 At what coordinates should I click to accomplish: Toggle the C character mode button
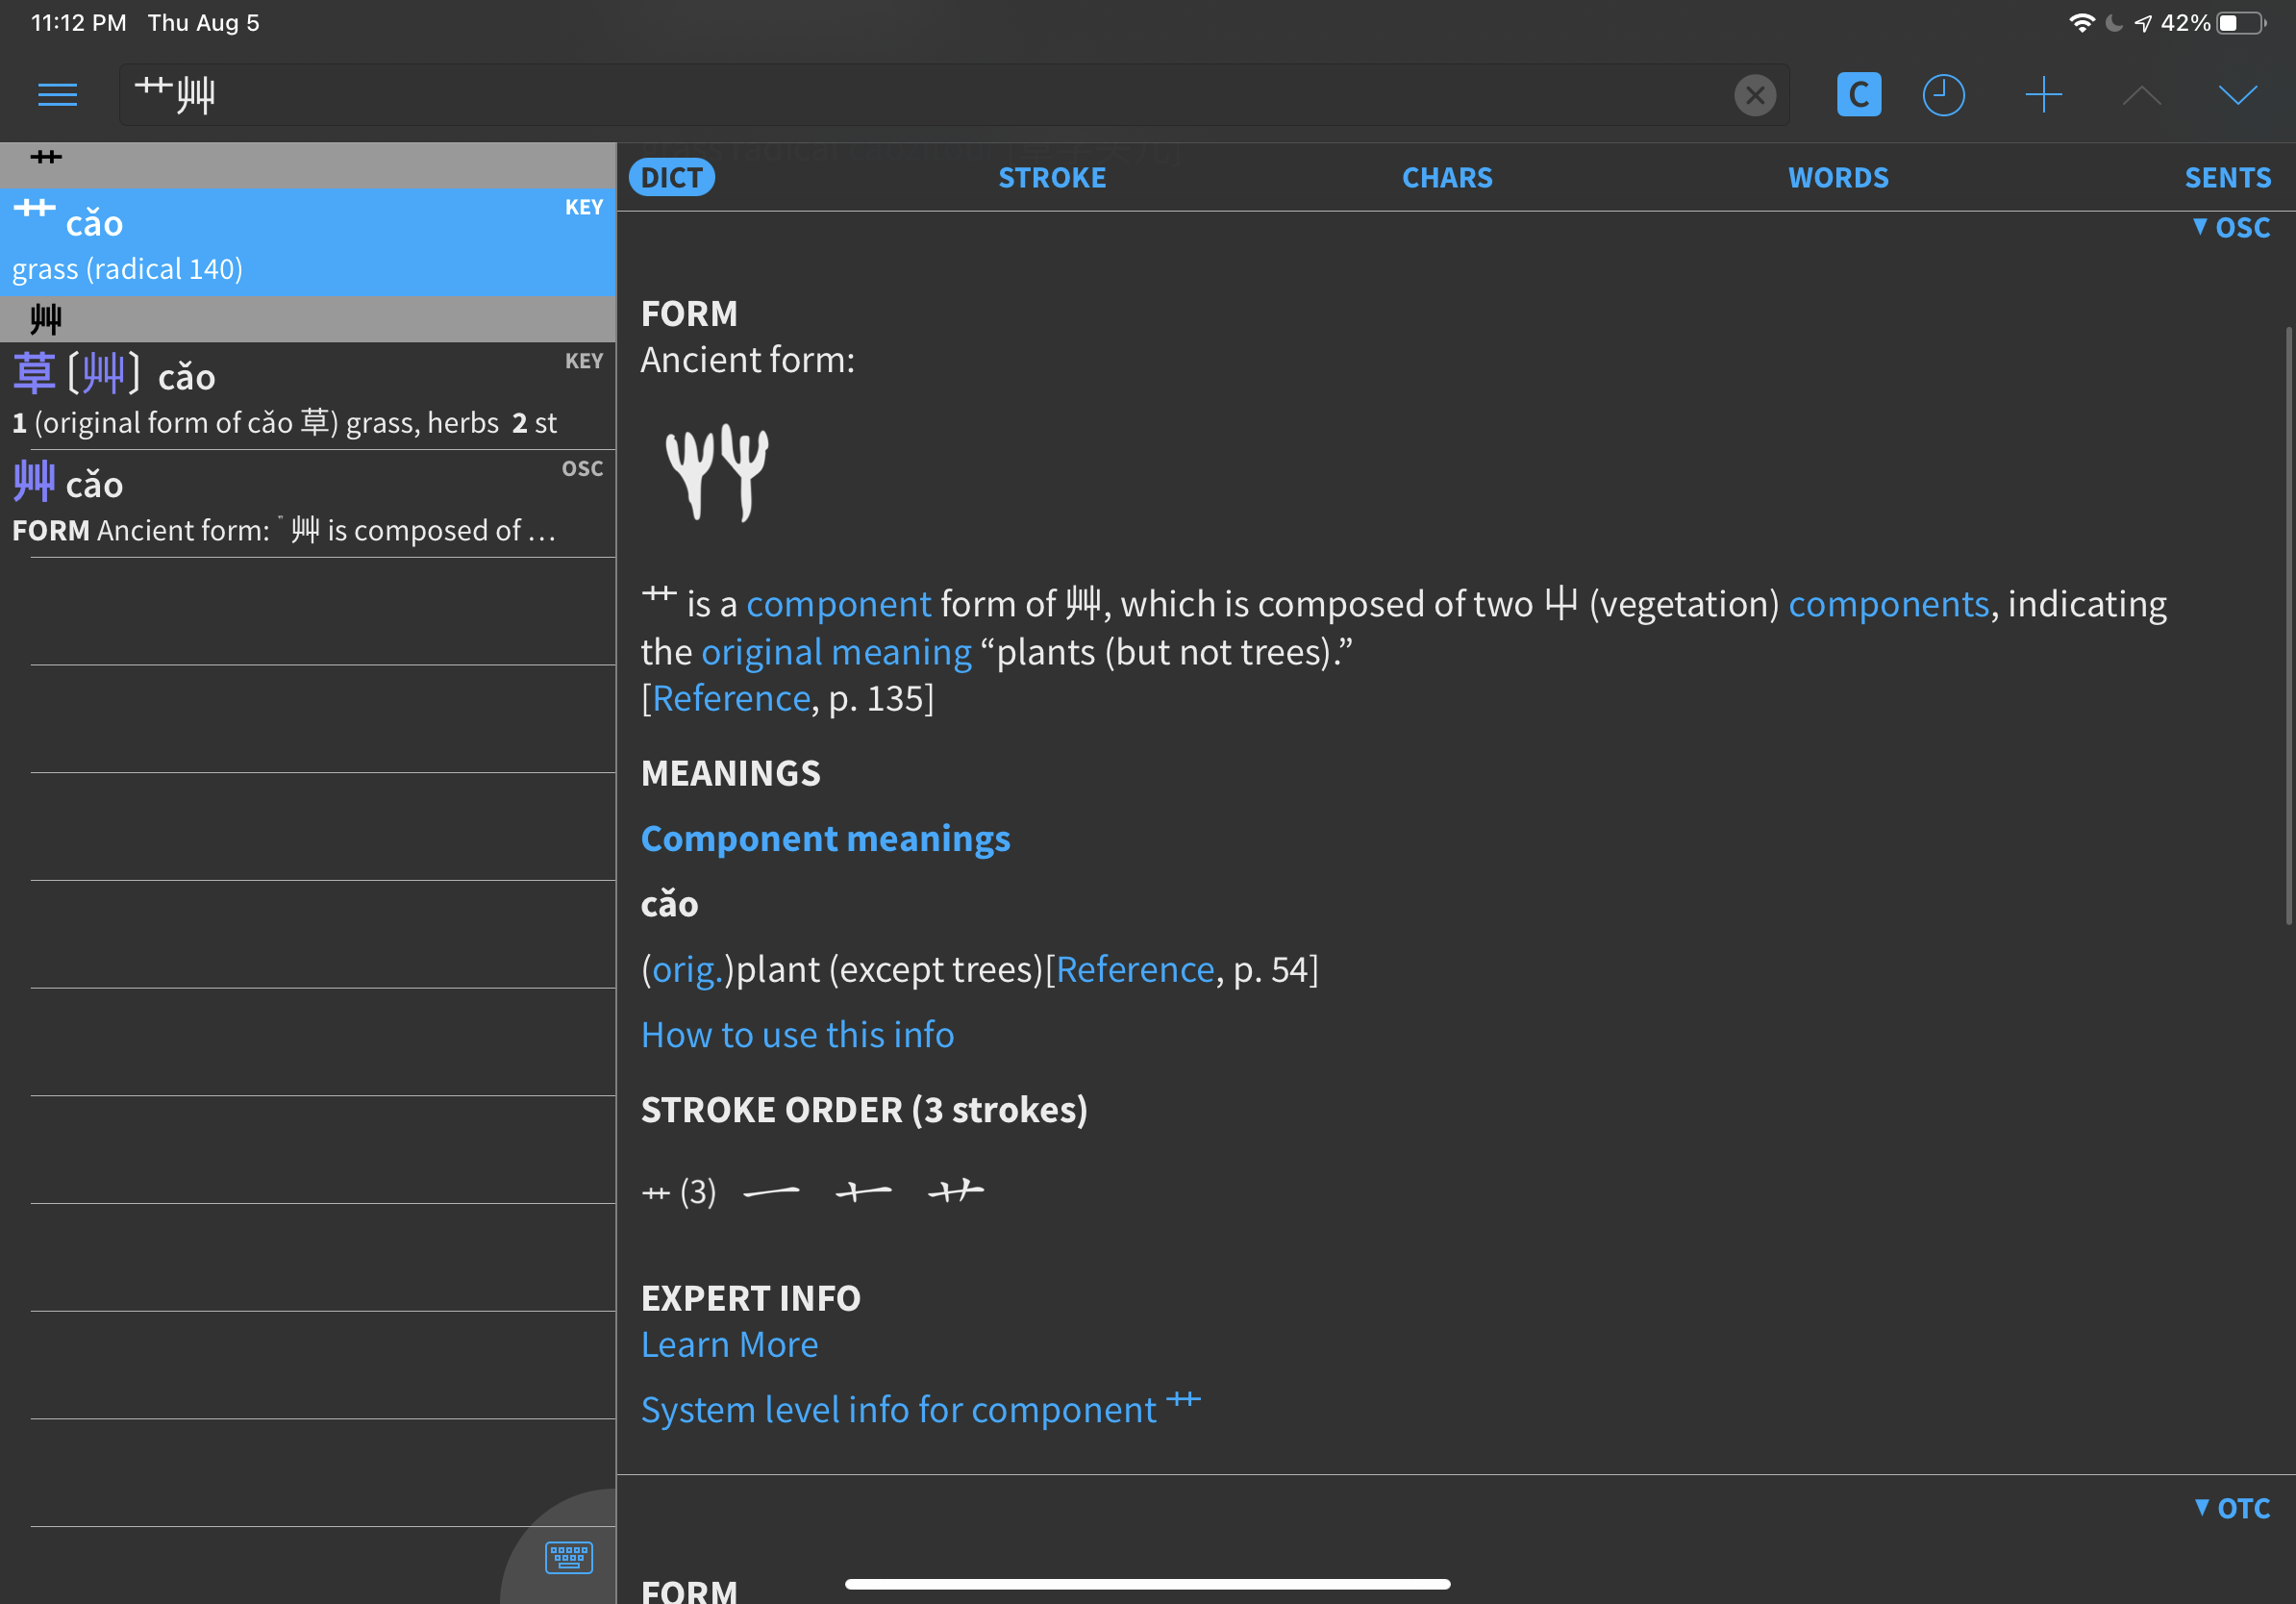[1858, 95]
